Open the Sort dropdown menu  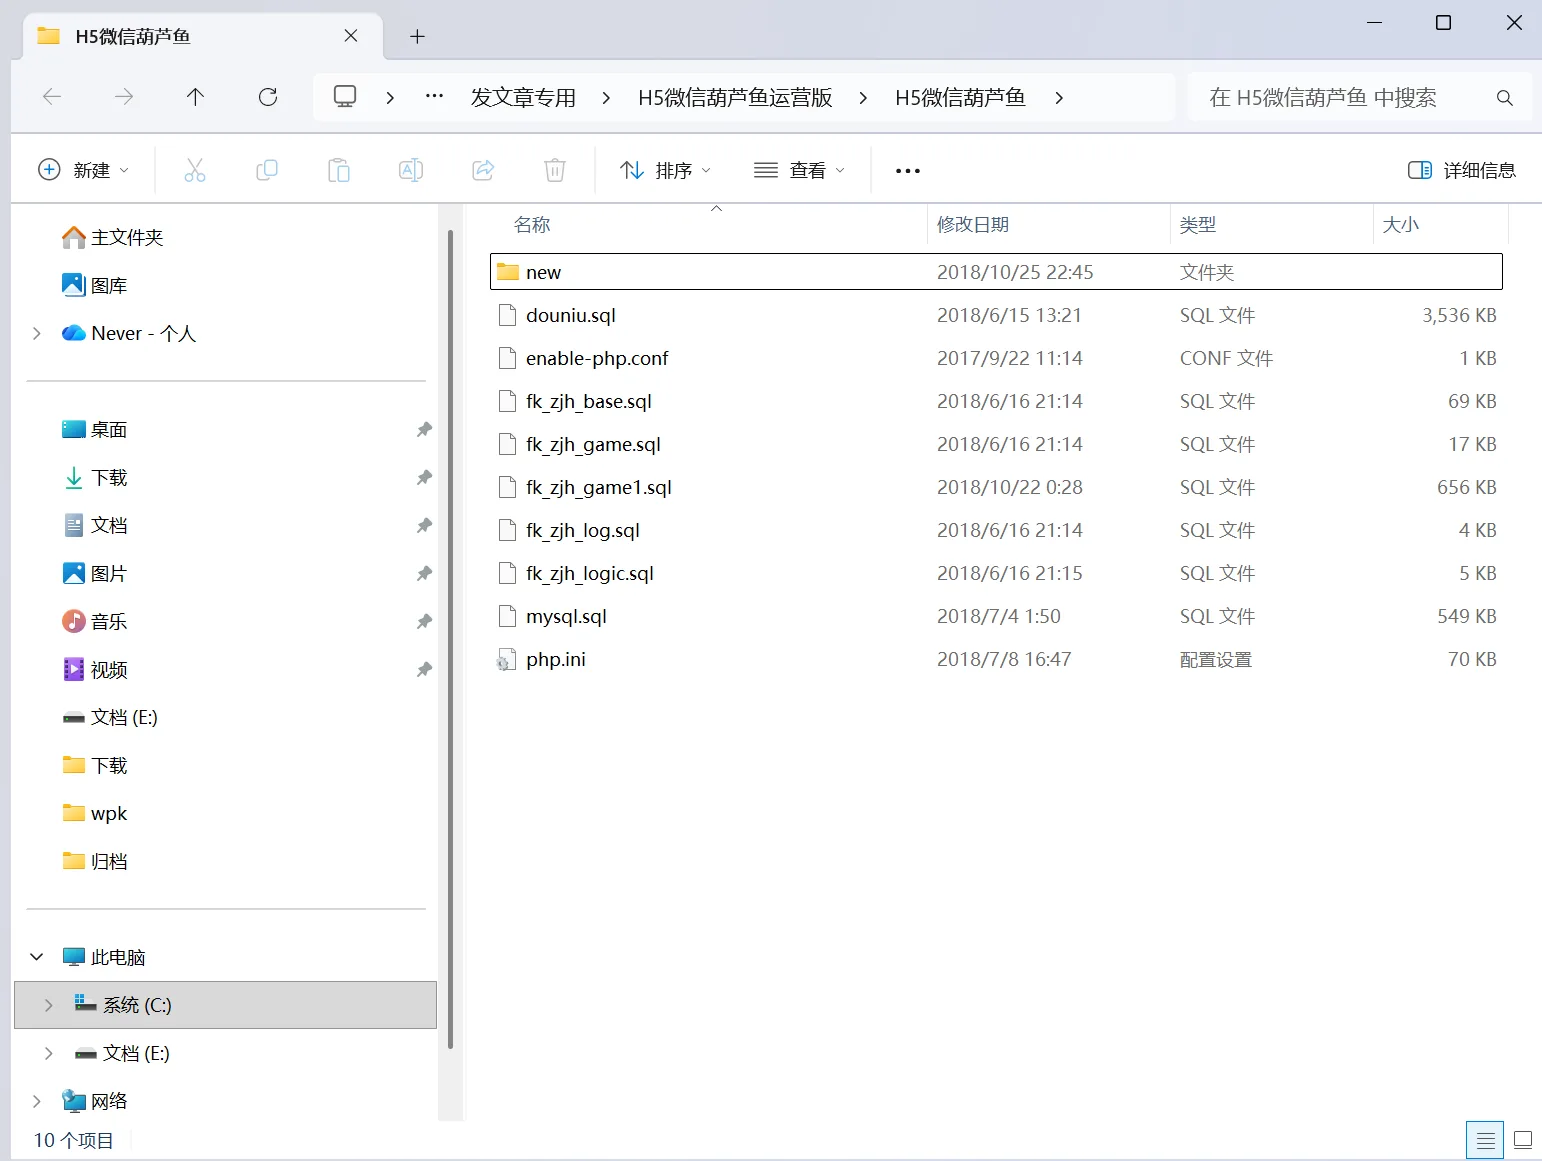point(665,170)
